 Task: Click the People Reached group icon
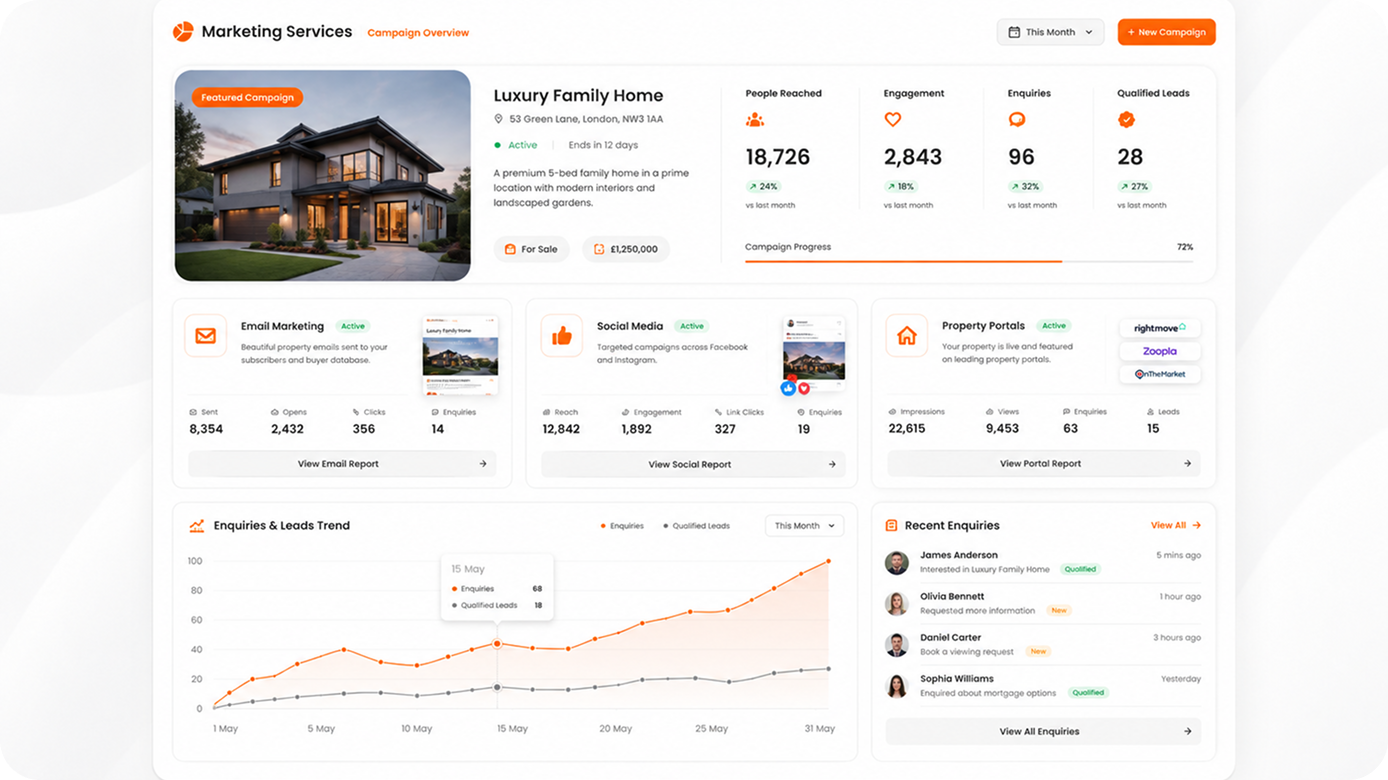point(755,120)
